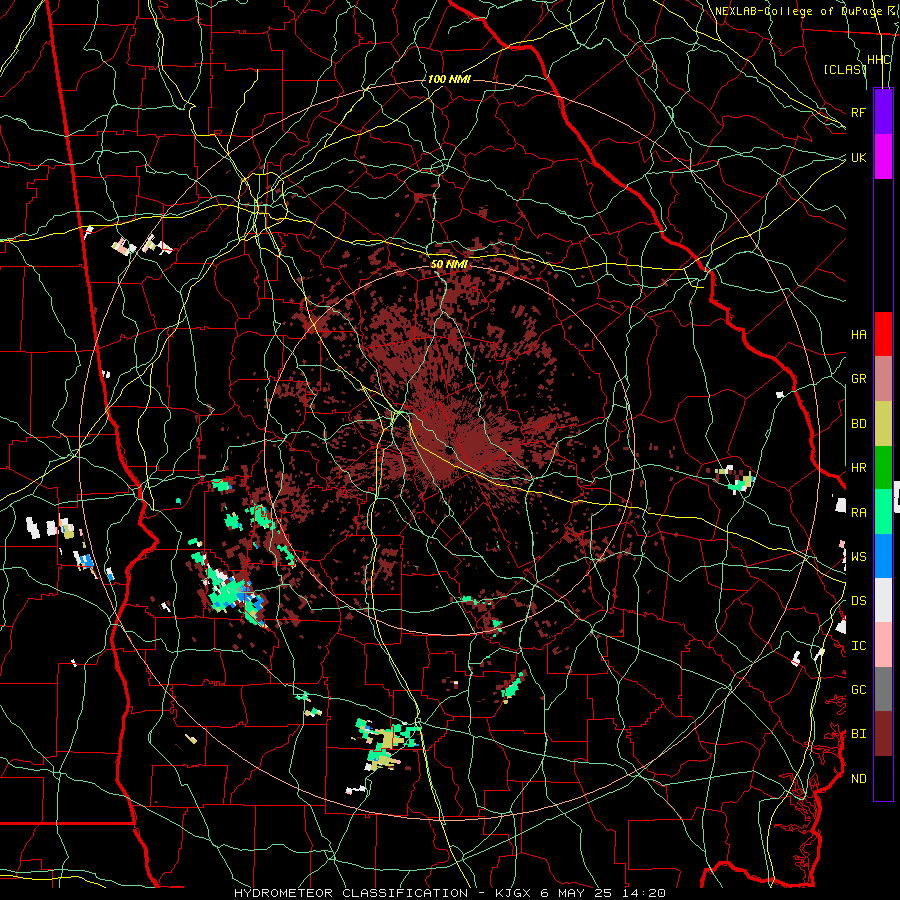Click the BI legend label
Screen dimensions: 900x900
[x=858, y=734]
